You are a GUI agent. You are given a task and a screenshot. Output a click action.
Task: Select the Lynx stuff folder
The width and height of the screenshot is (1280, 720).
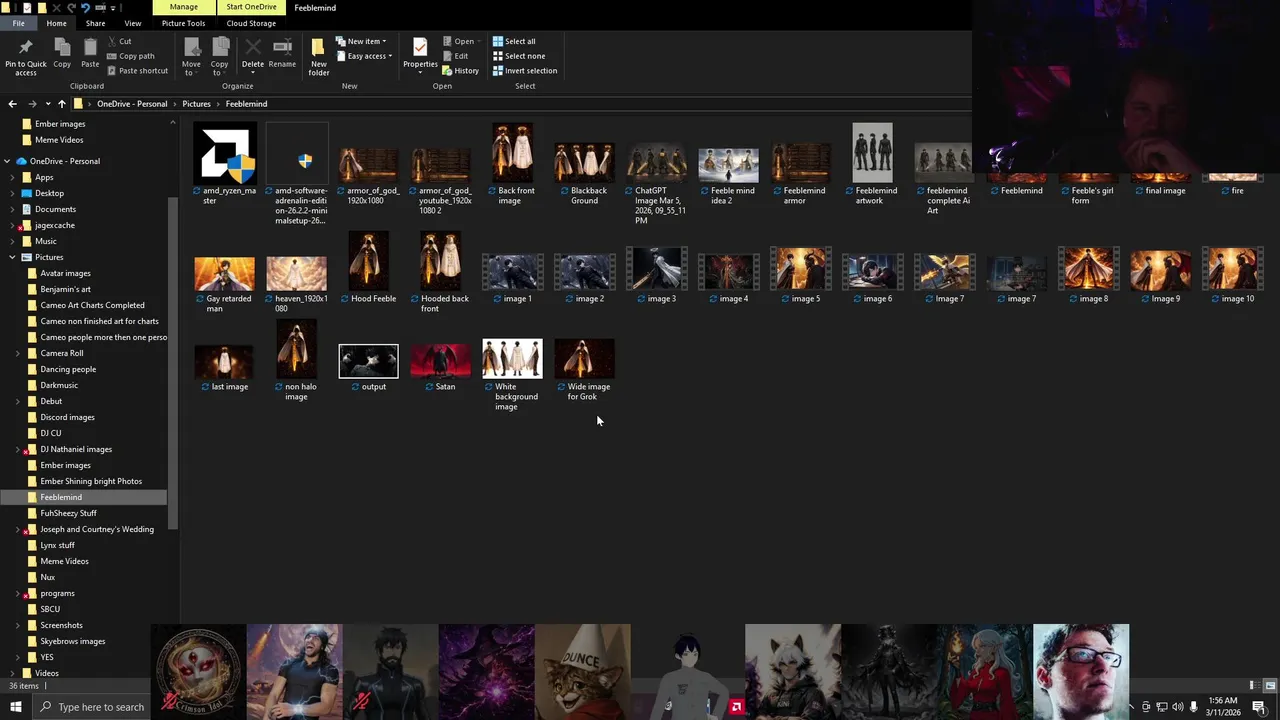[x=57, y=545]
